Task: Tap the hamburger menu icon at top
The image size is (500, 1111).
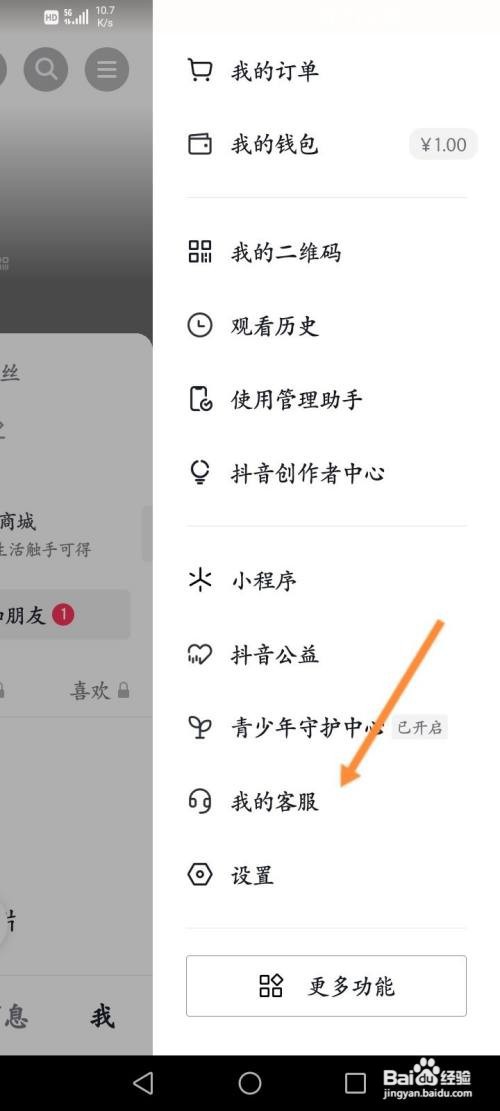Action: (x=107, y=69)
